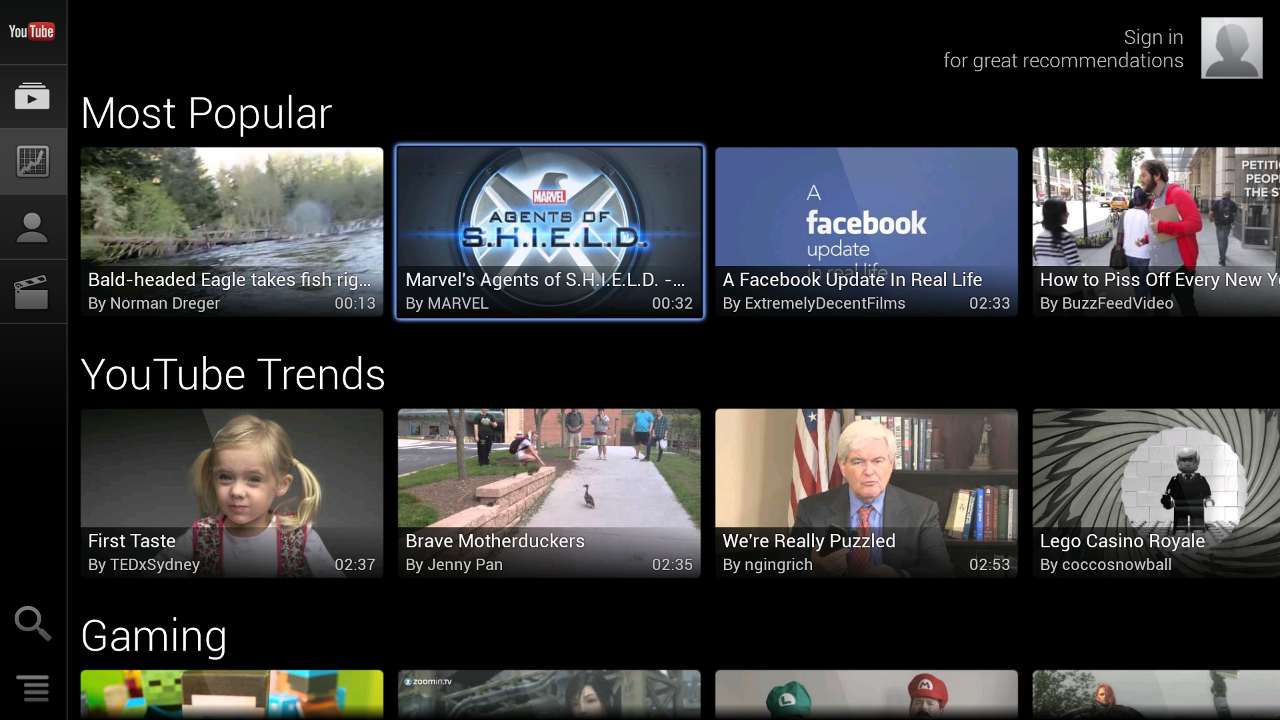The width and height of the screenshot is (1280, 720).
Task: Click the profile avatar placeholder
Action: (x=1231, y=48)
